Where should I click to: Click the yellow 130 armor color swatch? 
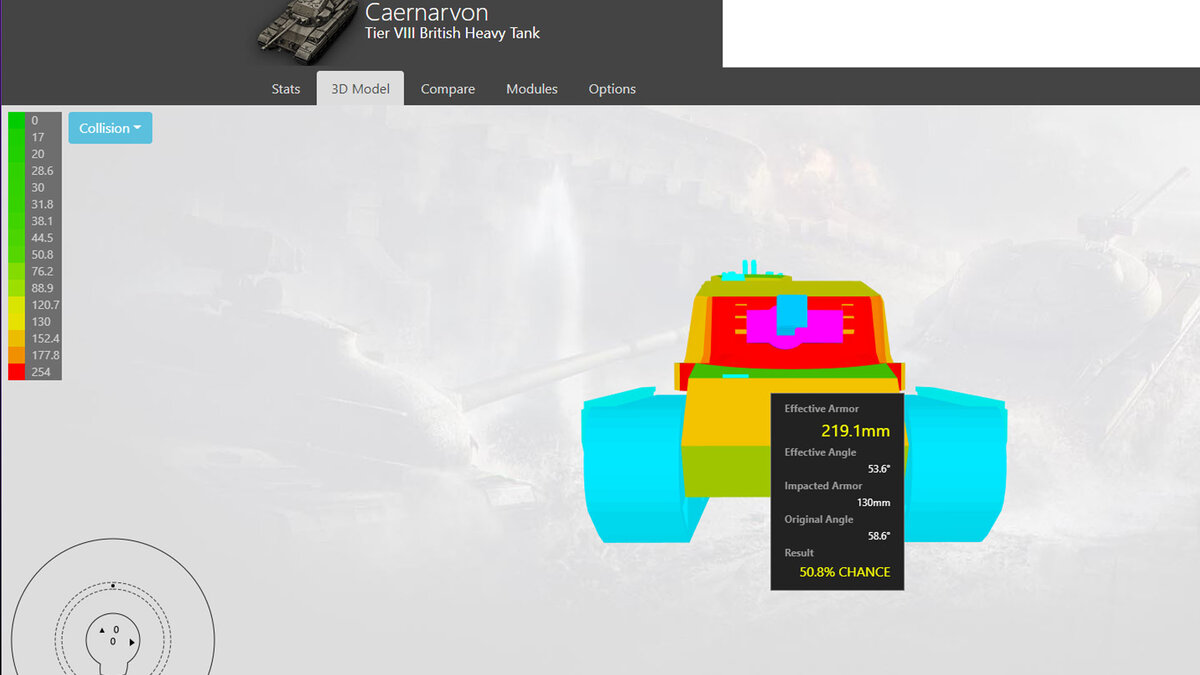[x=17, y=322]
